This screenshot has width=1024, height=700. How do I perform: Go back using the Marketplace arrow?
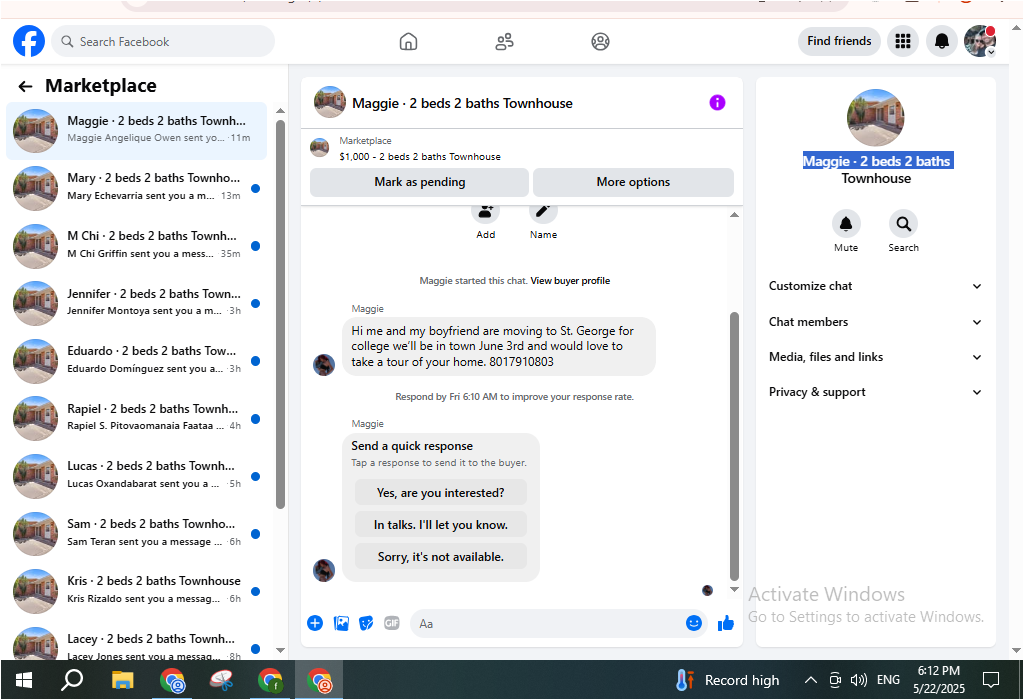[x=25, y=86]
